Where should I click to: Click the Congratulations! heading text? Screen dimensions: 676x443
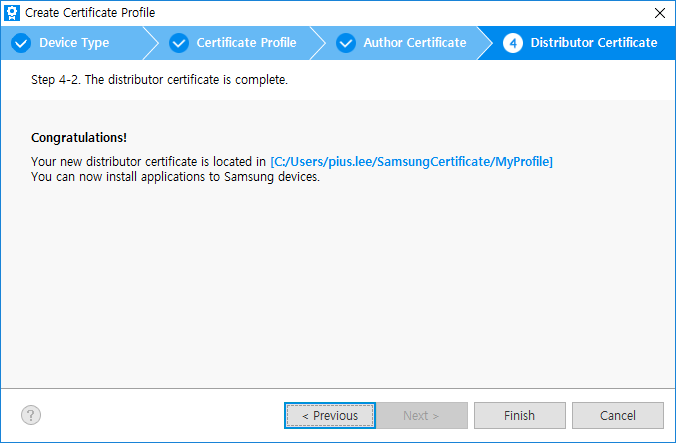79,137
